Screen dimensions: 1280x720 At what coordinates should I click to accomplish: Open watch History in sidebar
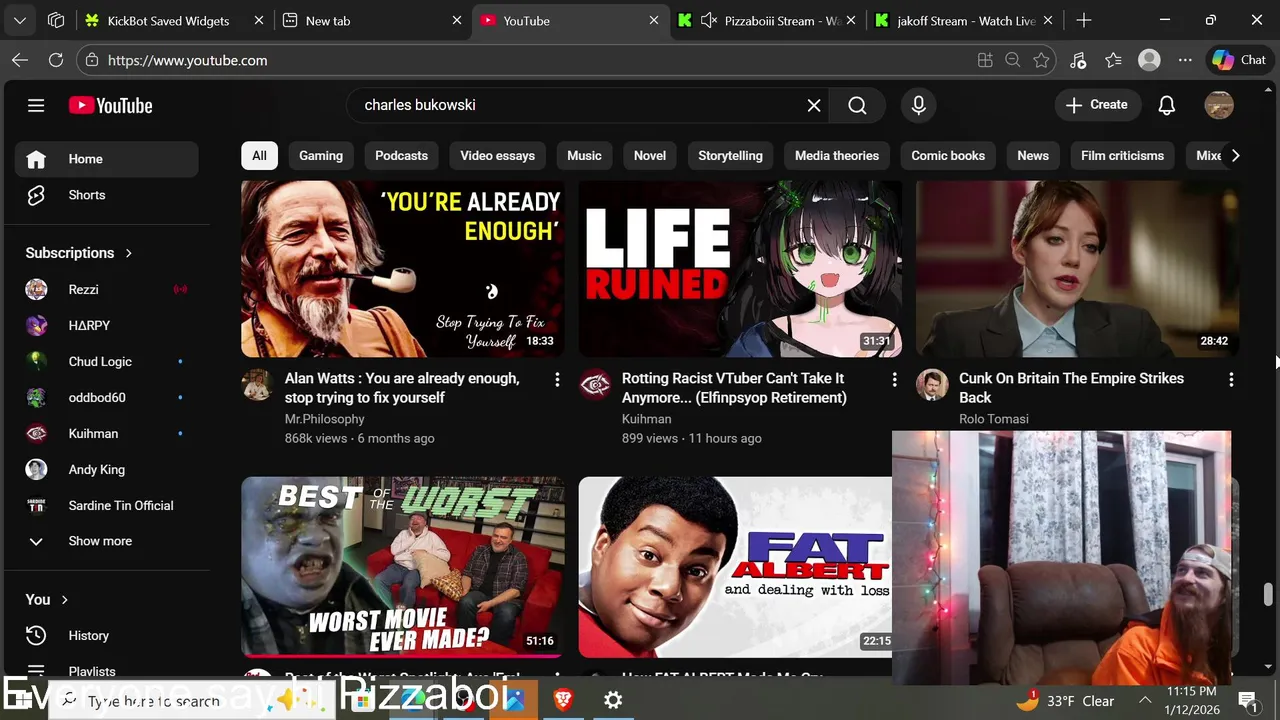point(106,635)
